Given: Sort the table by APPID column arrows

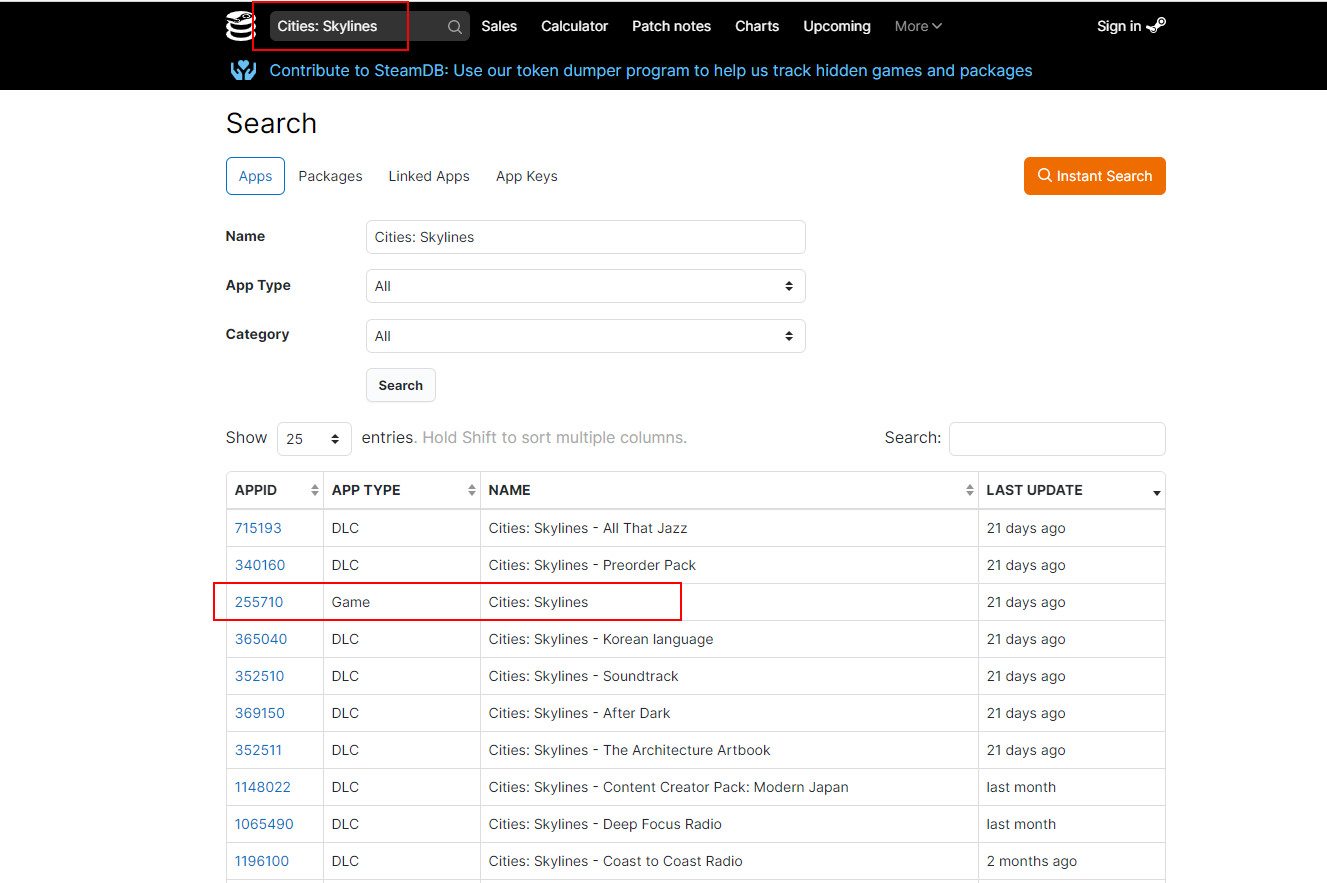Looking at the screenshot, I should coord(315,490).
